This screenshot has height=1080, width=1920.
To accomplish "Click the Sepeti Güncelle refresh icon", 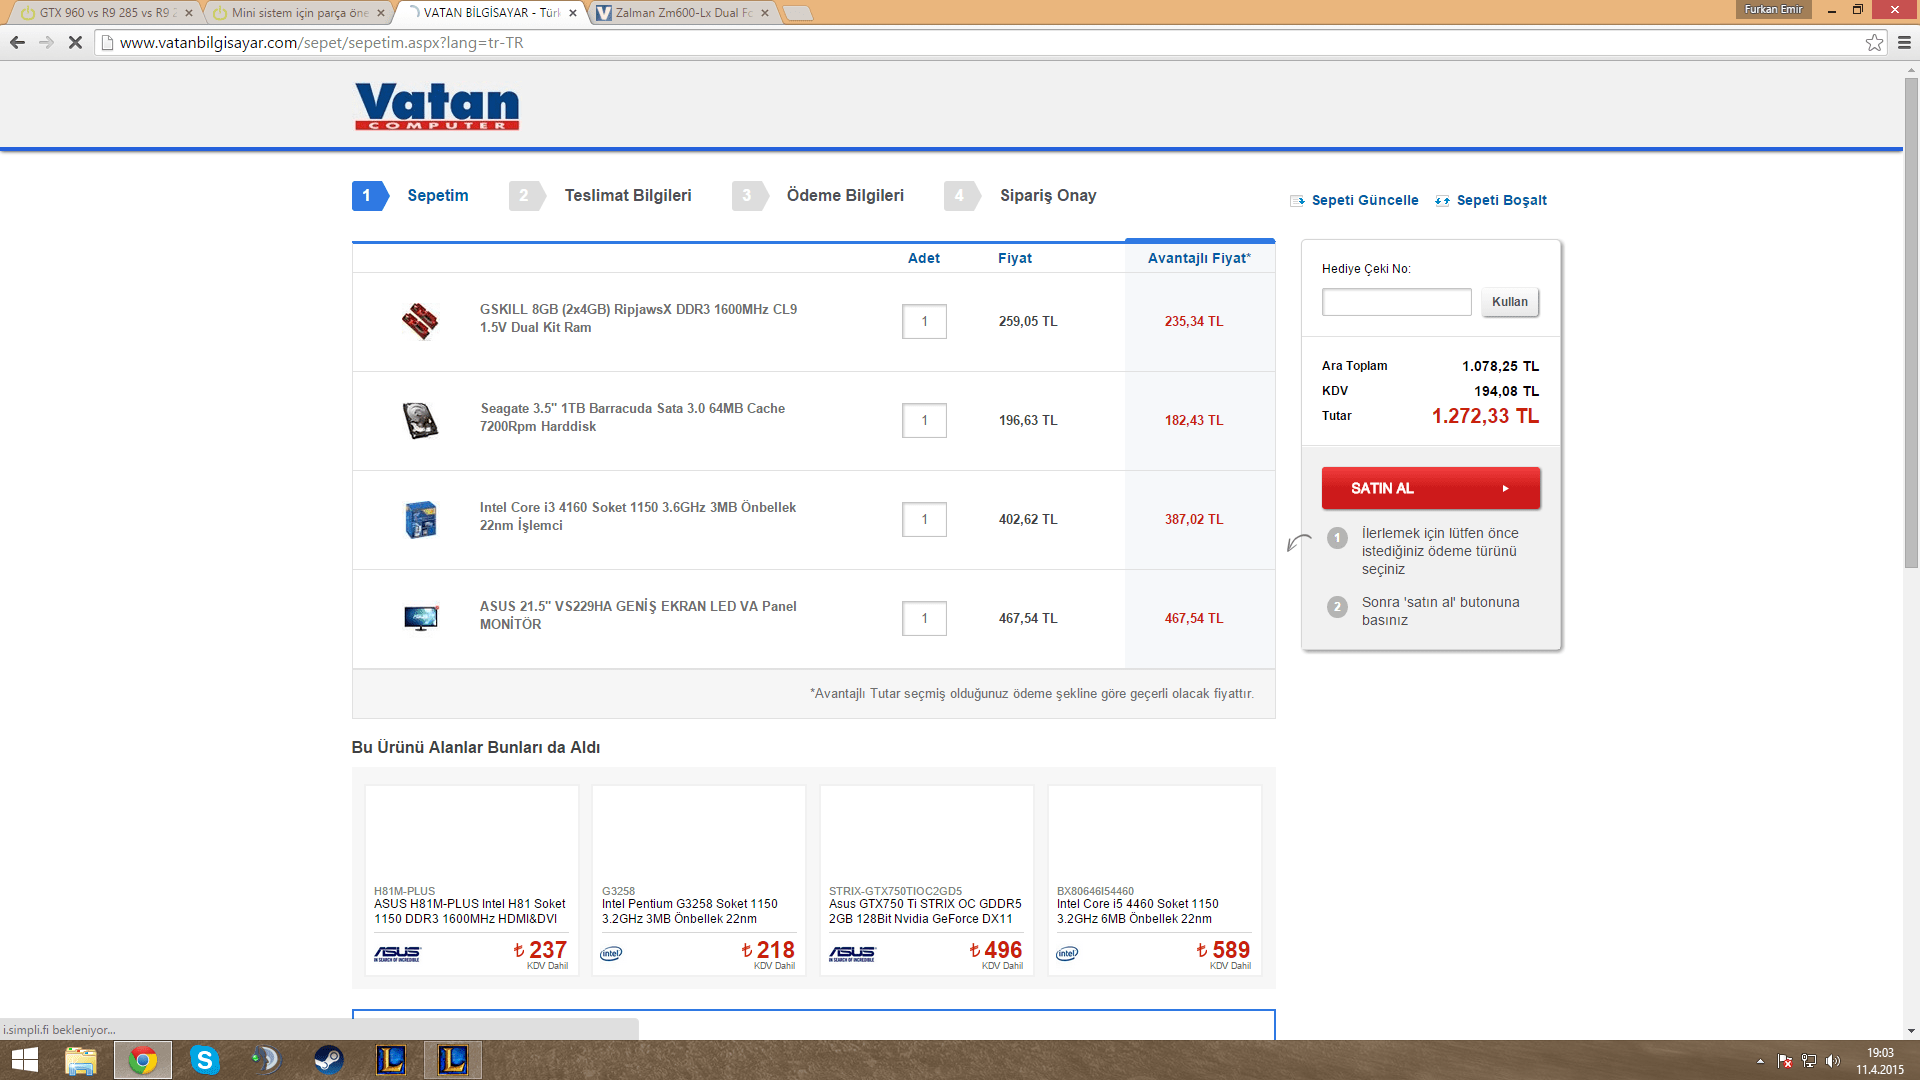I will pos(1297,201).
